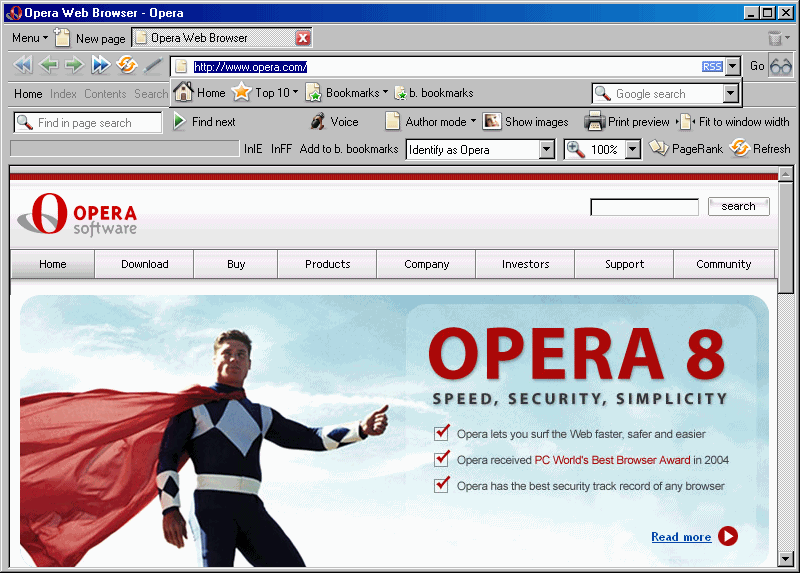Image resolution: width=800 pixels, height=573 pixels.
Task: Click the website search button
Action: pos(738,206)
